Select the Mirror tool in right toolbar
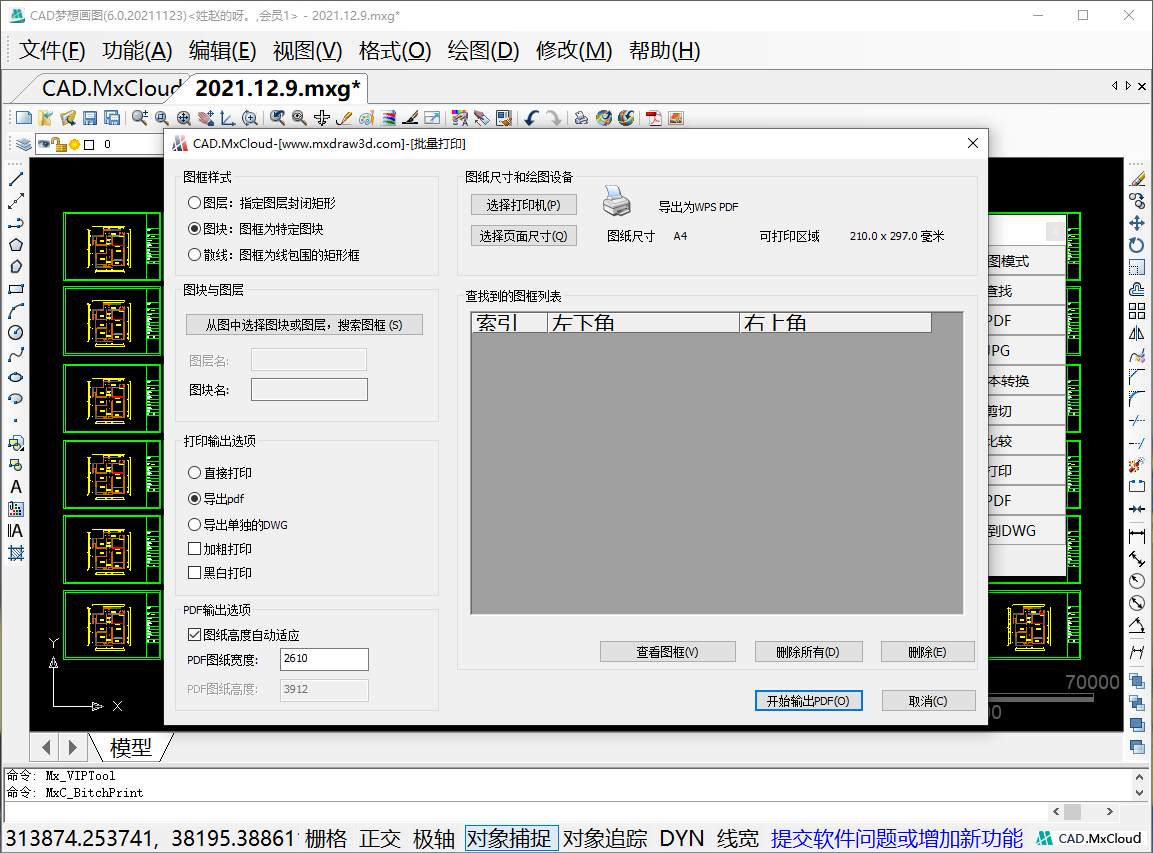 1137,333
